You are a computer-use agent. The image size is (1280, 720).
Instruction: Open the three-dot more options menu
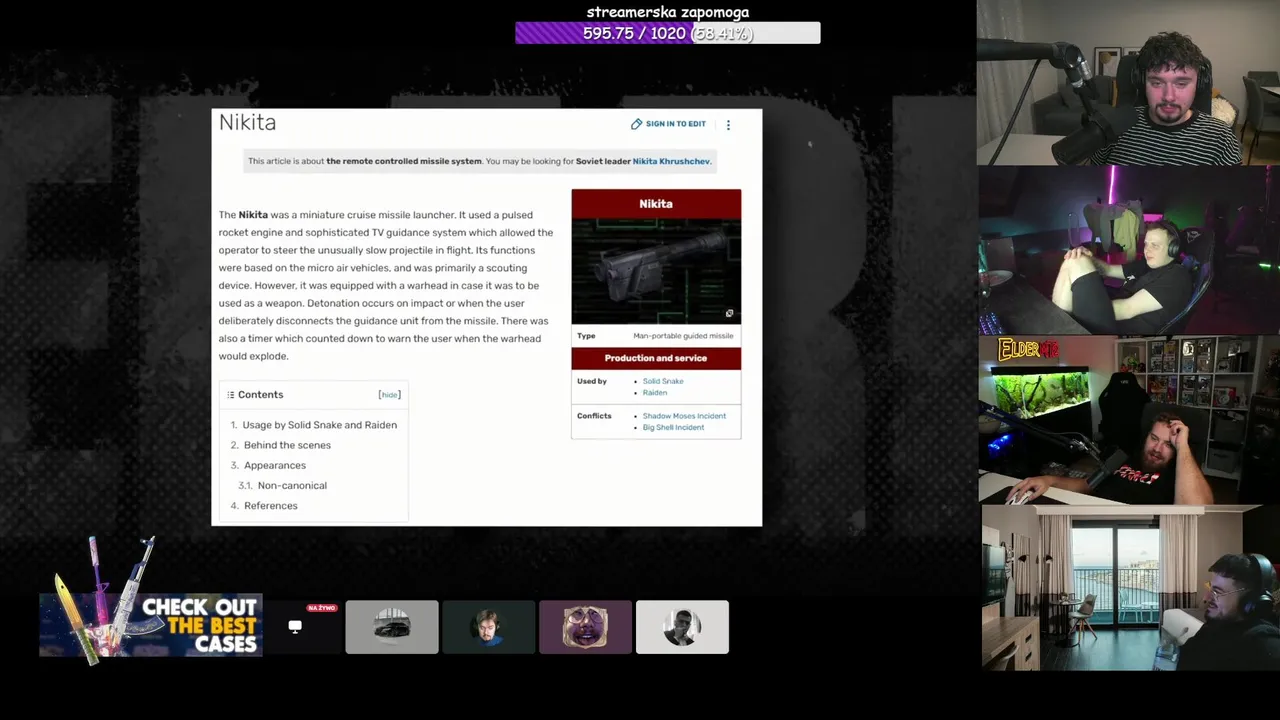pyautogui.click(x=728, y=125)
